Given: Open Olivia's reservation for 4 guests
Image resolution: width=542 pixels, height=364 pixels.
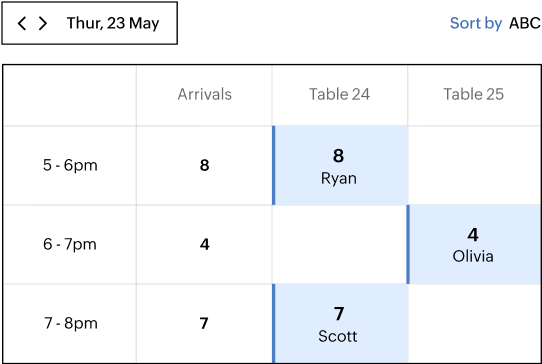Looking at the screenshot, I should (x=474, y=244).
